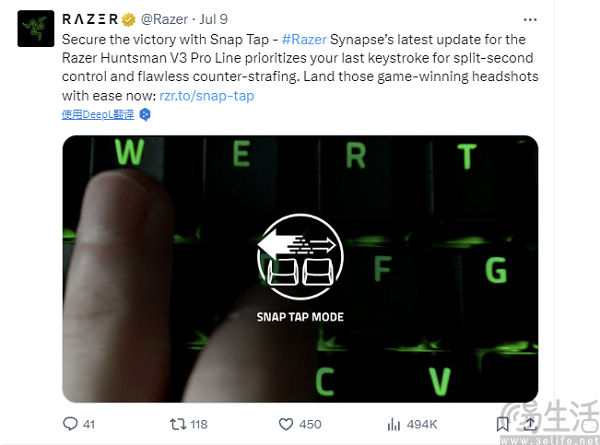Screen dimensions: 600x445
Task: Open the Razer profile avatar
Action: (x=36, y=29)
